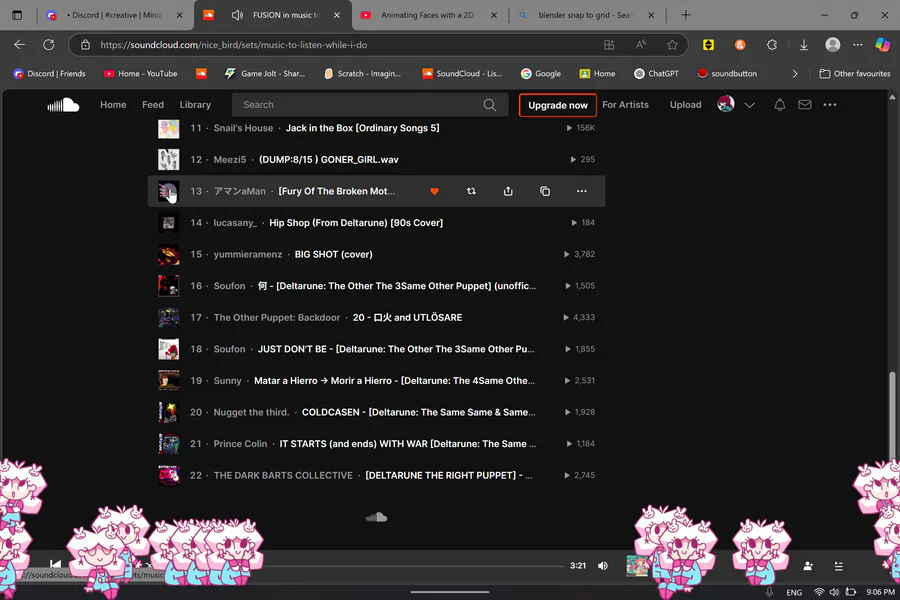The width and height of the screenshot is (900, 600).
Task: Play BIG SHOT (cover) track thumbnail
Action: [x=169, y=254]
